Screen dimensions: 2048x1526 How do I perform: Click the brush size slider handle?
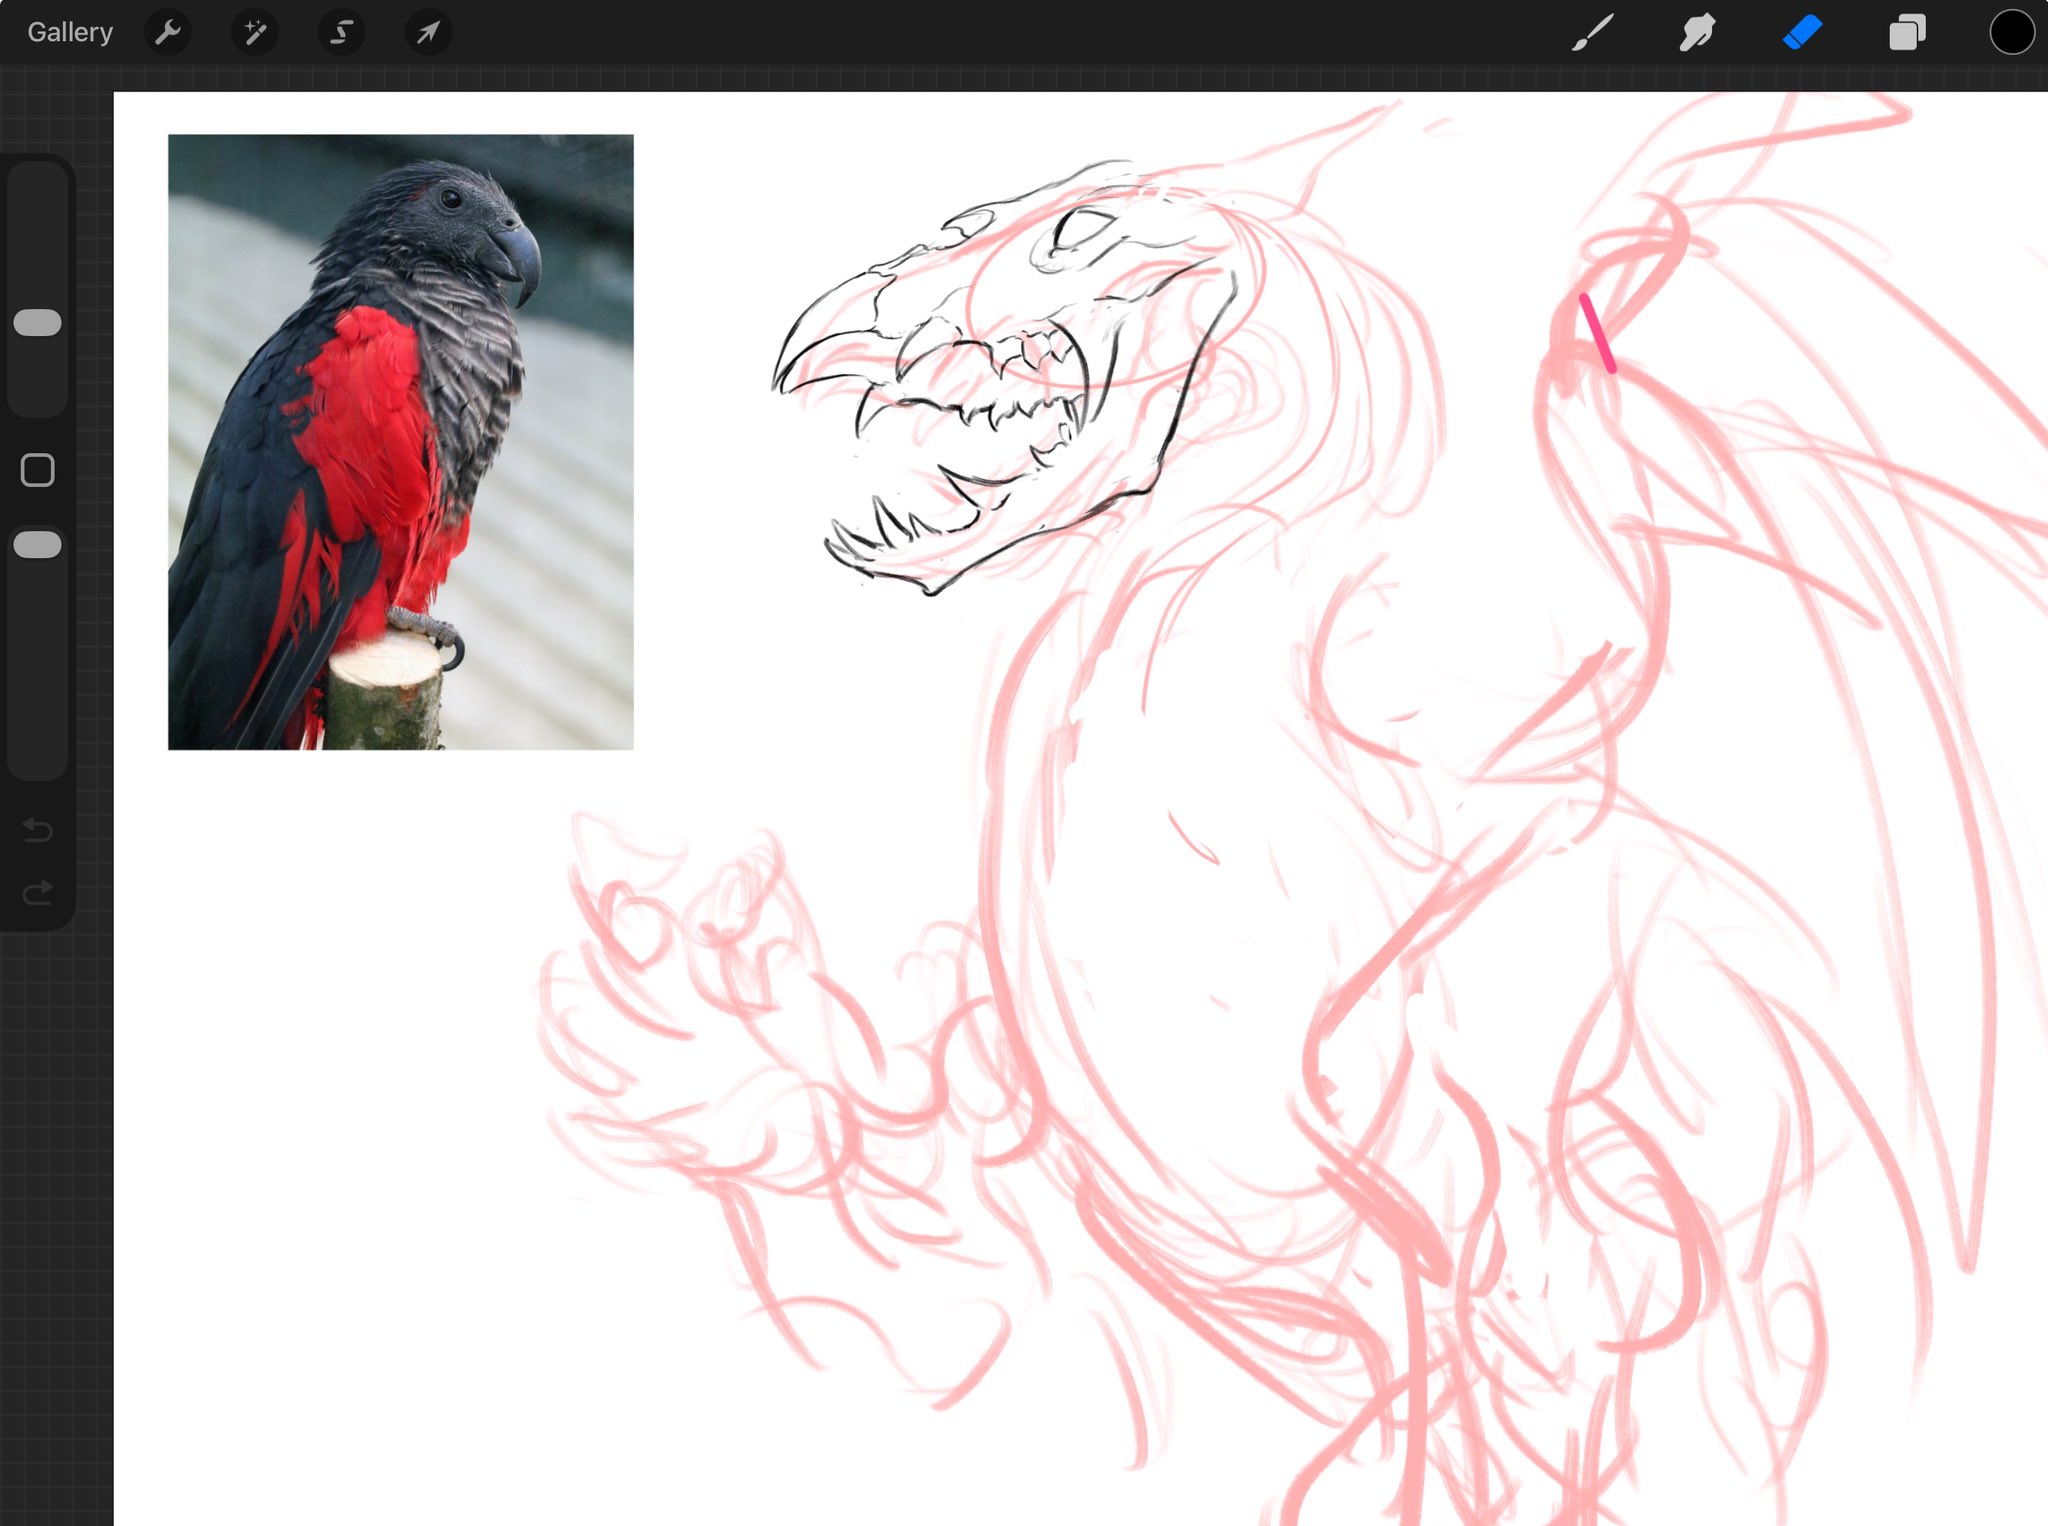coord(38,323)
